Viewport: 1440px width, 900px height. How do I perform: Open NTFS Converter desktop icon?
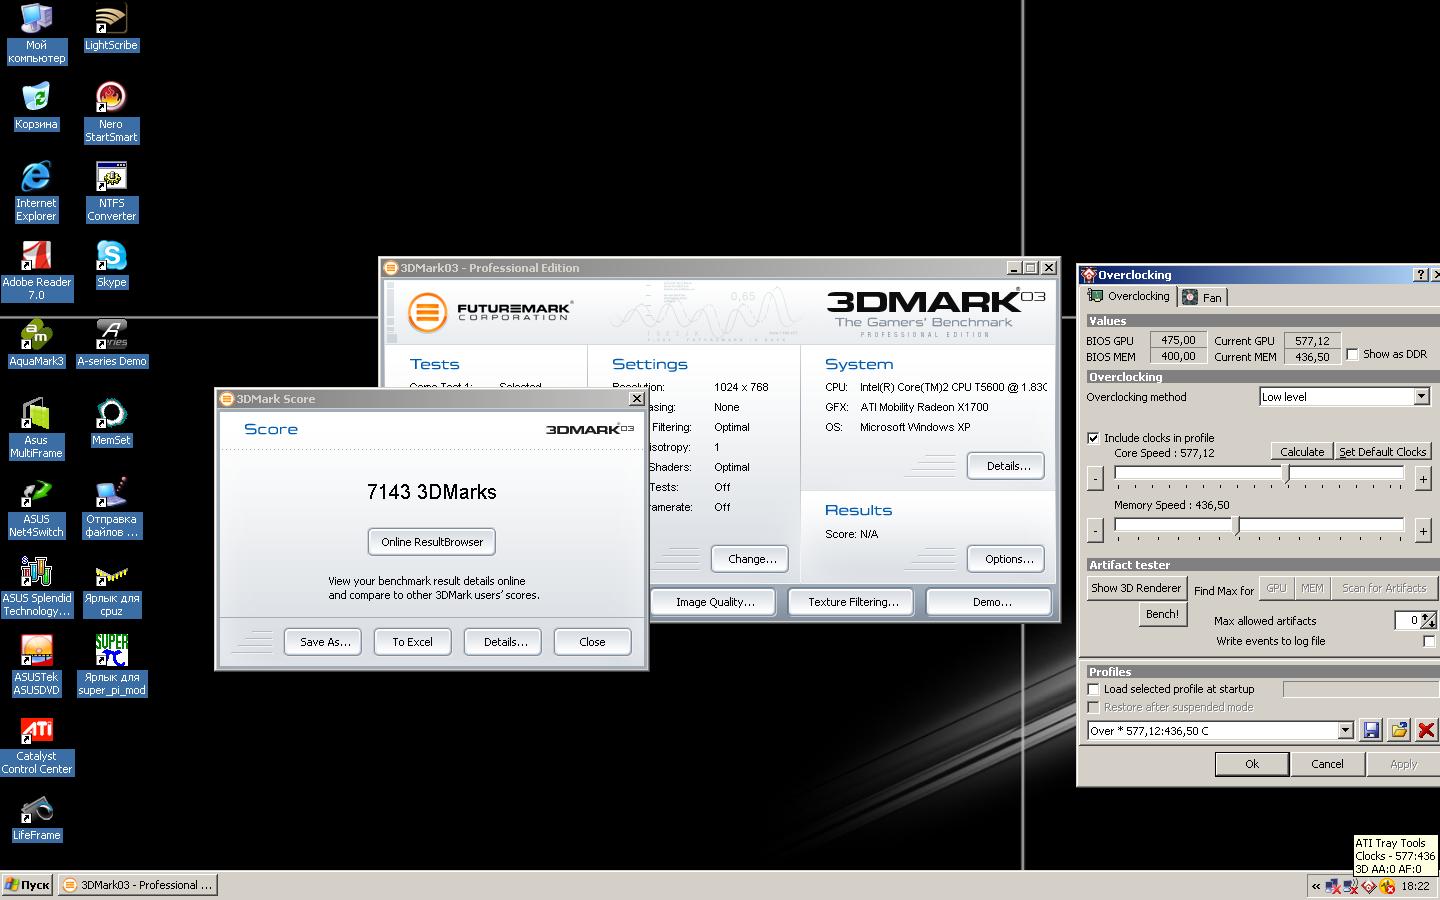[111, 191]
